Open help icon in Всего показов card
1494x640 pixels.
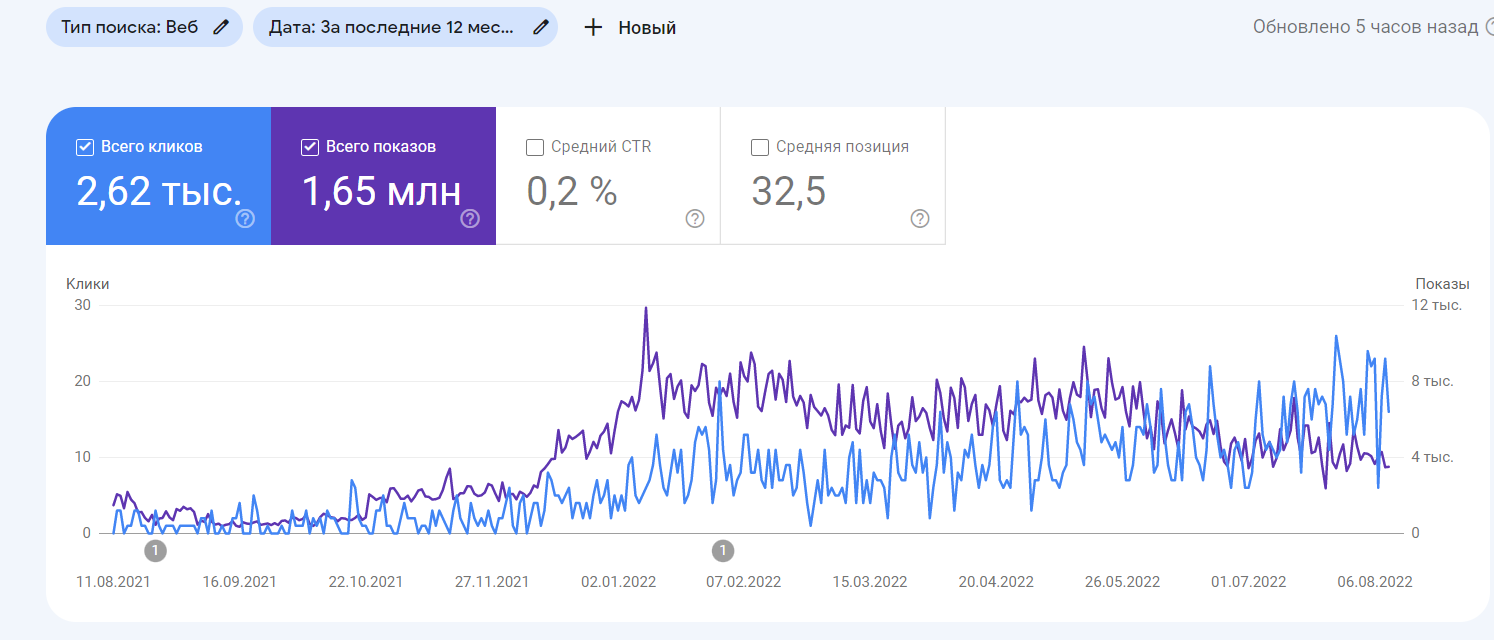pos(470,219)
